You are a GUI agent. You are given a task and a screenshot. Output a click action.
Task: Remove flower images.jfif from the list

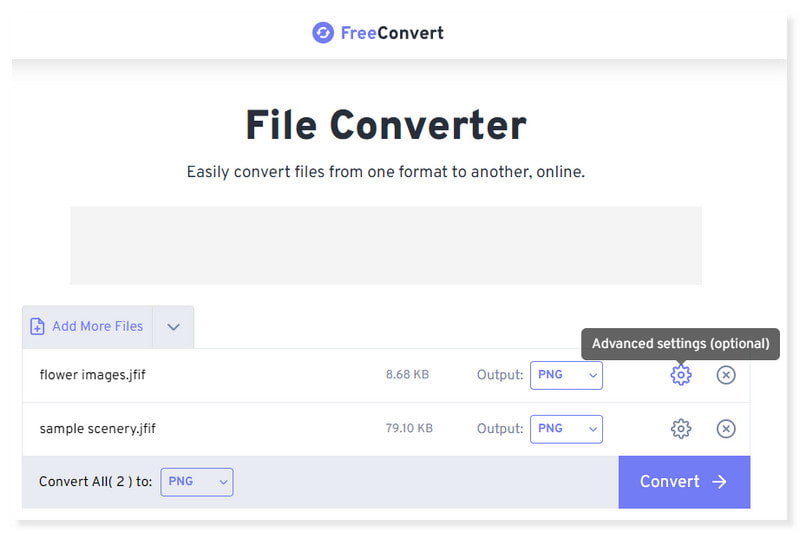point(726,375)
